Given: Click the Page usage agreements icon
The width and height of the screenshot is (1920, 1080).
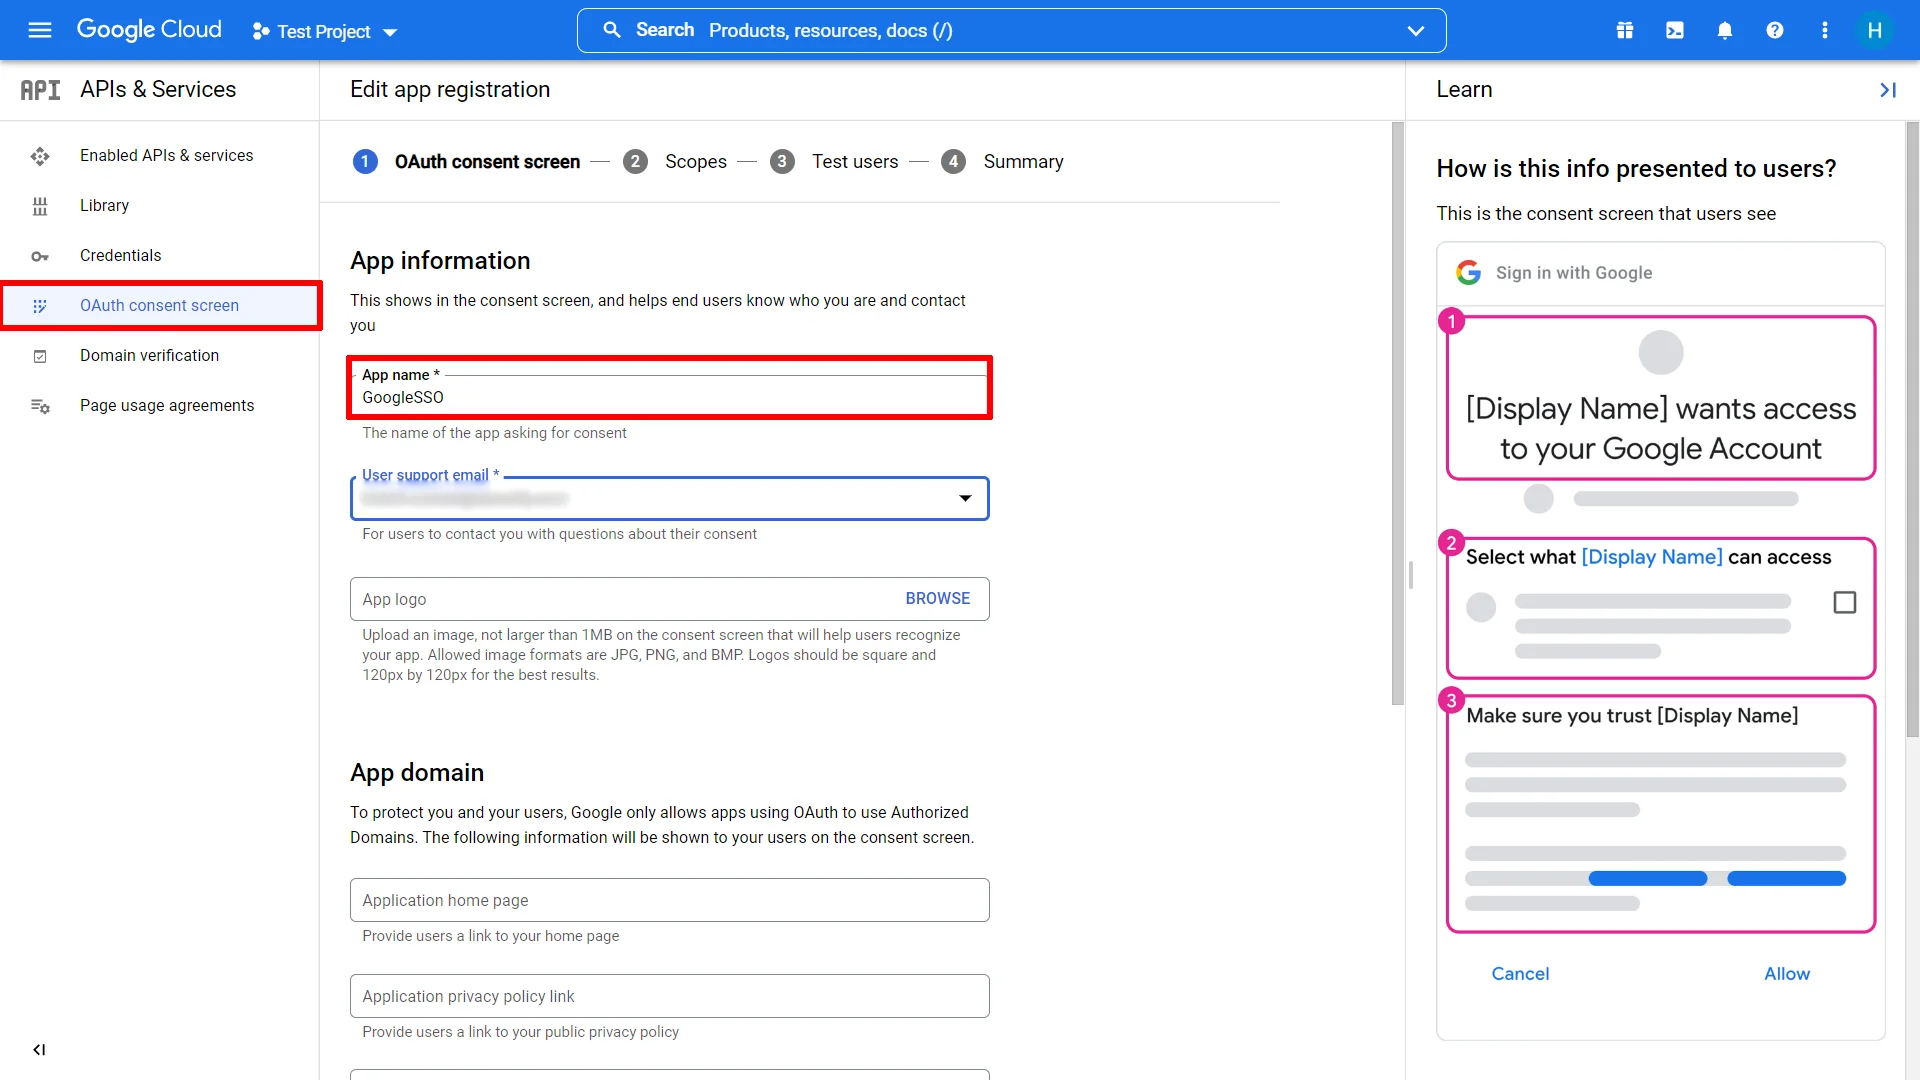Looking at the screenshot, I should point(40,406).
